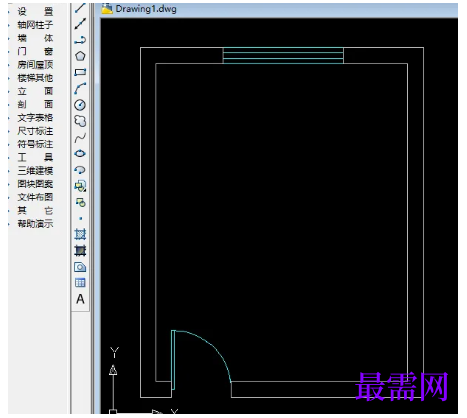Open the 设置 menu
The width and height of the screenshot is (467, 418).
click(35, 12)
